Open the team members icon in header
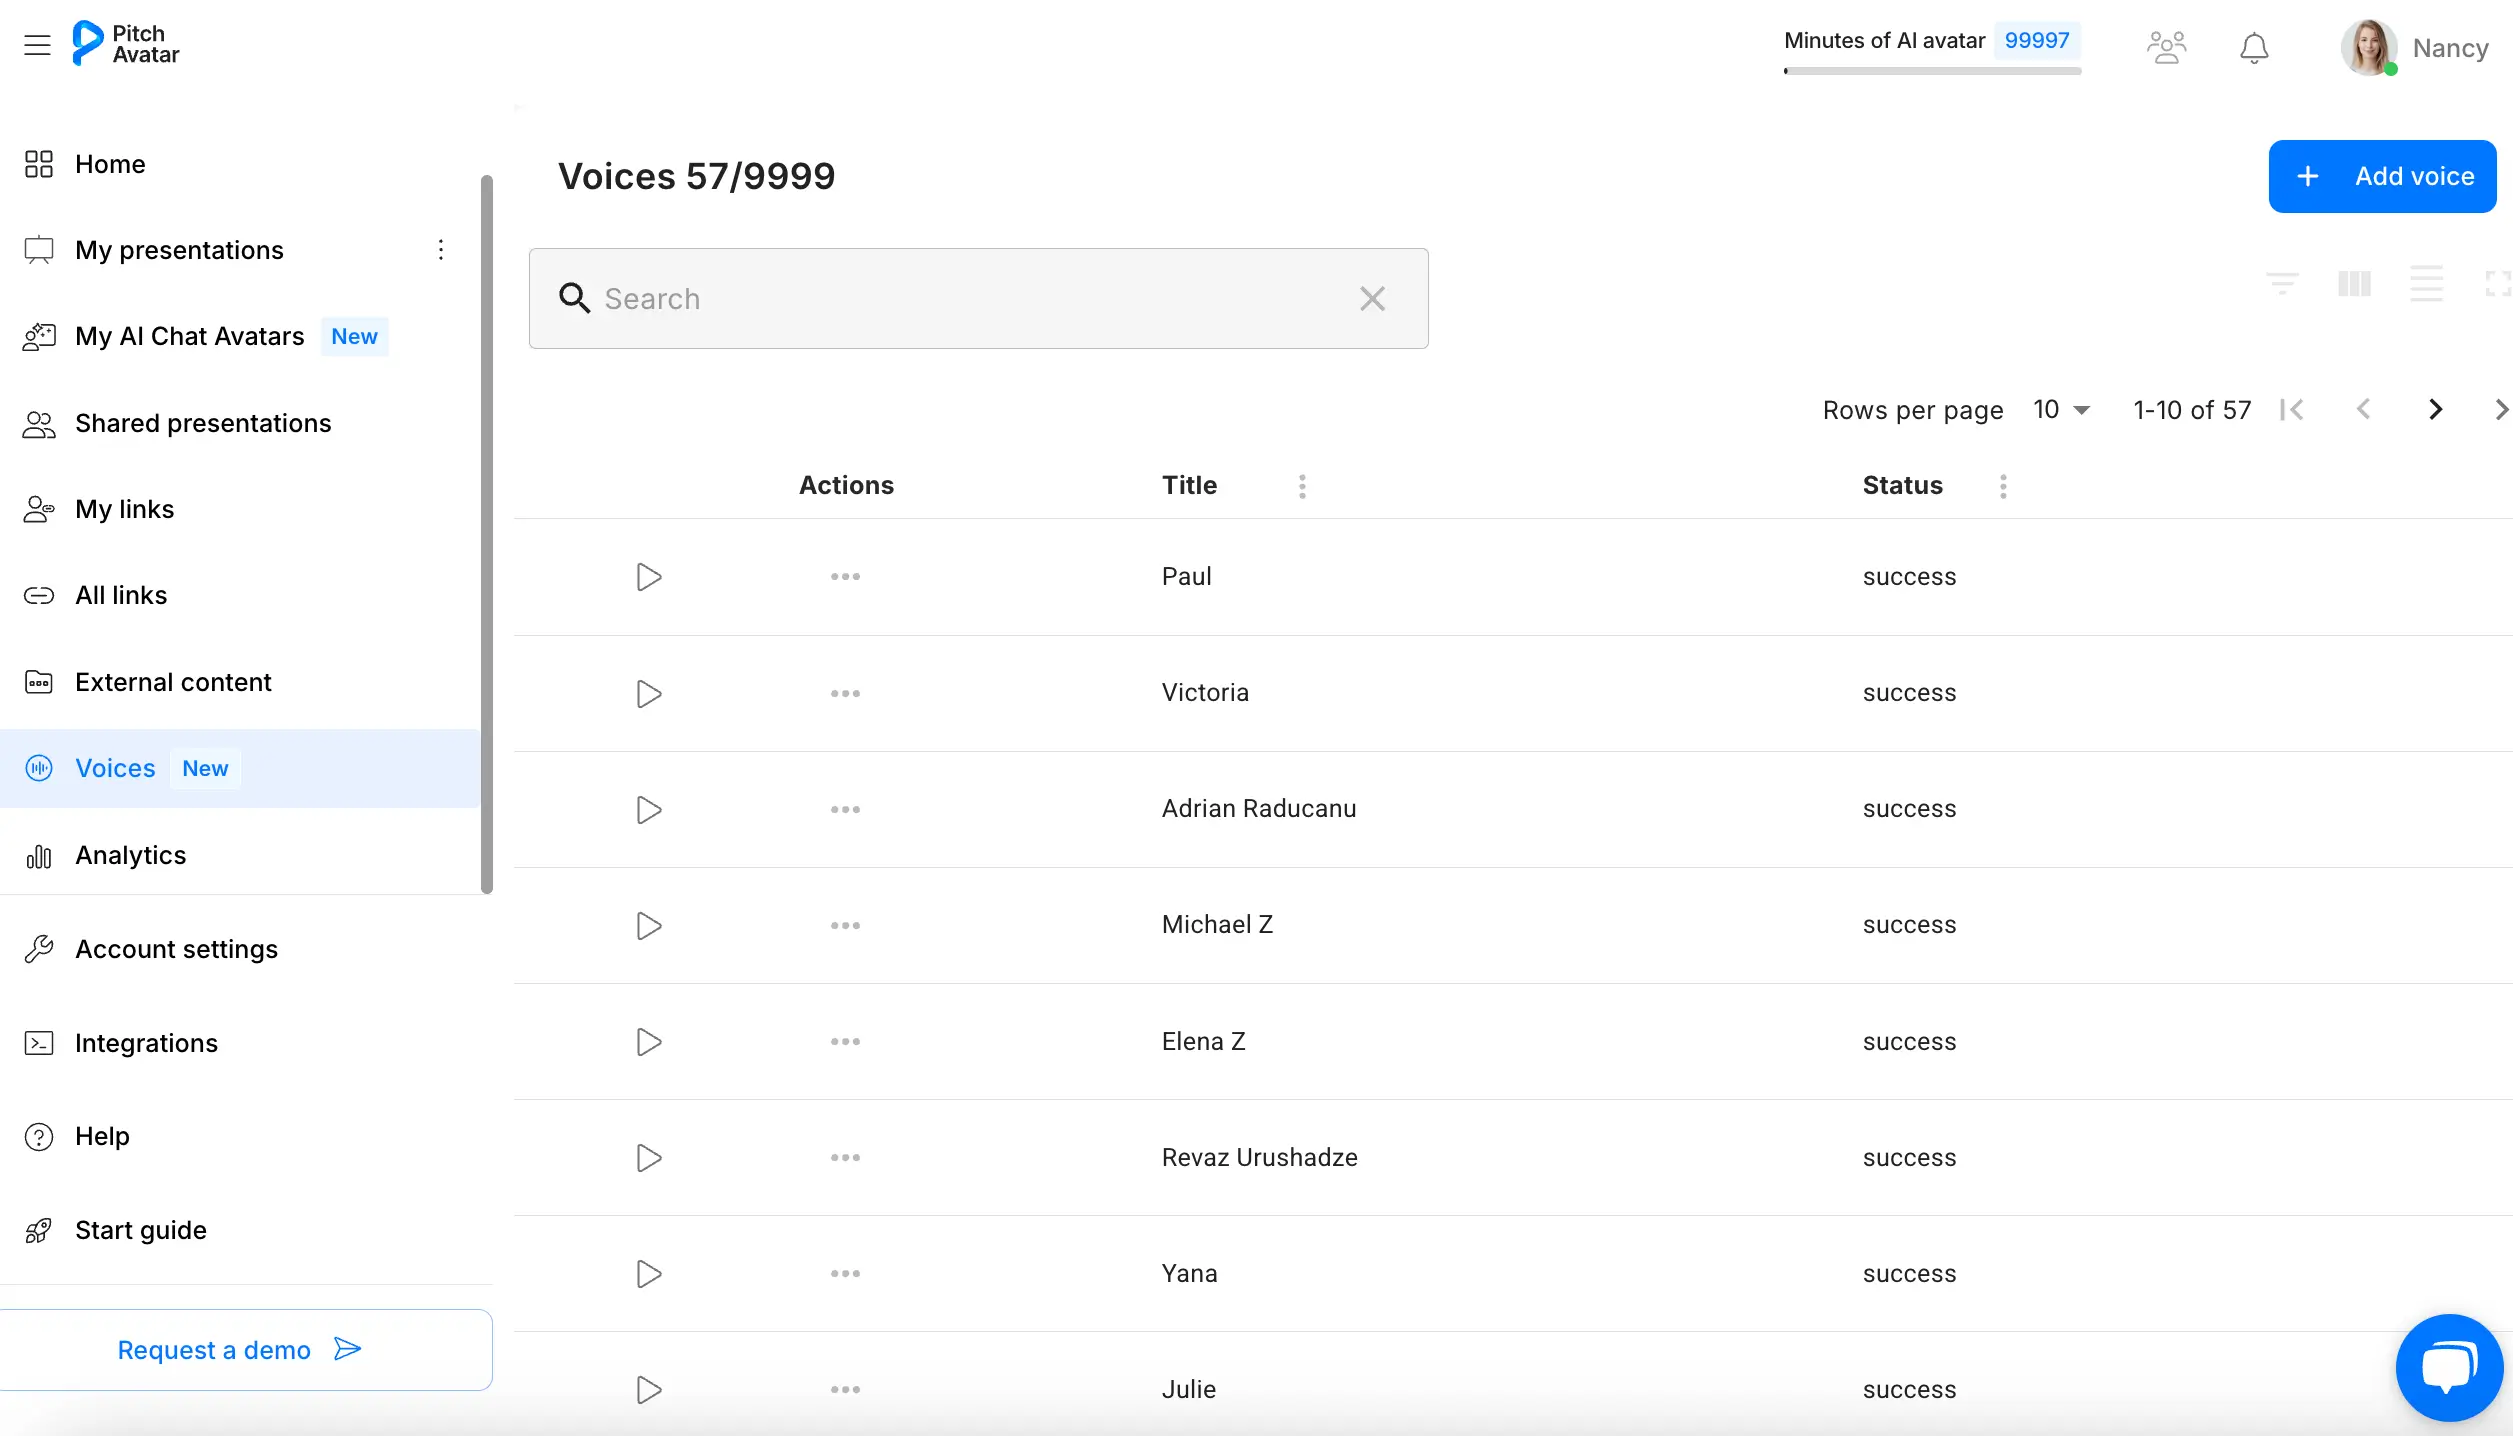The width and height of the screenshot is (2513, 1436). point(2166,48)
